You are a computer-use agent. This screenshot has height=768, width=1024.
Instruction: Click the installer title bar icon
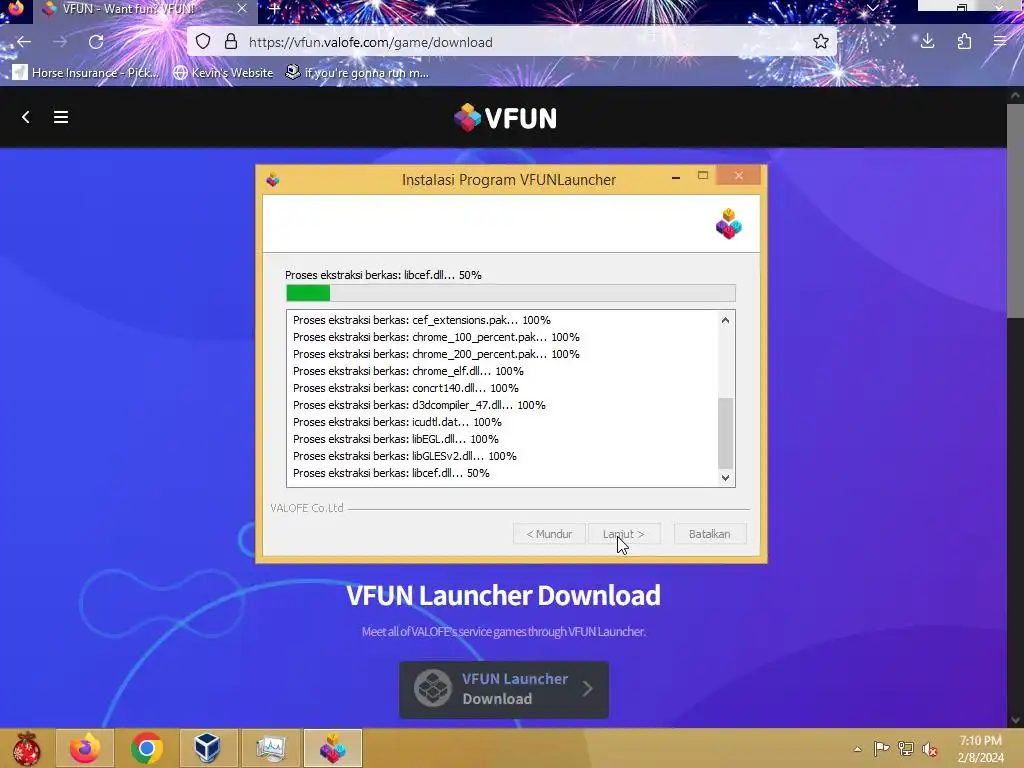point(273,180)
